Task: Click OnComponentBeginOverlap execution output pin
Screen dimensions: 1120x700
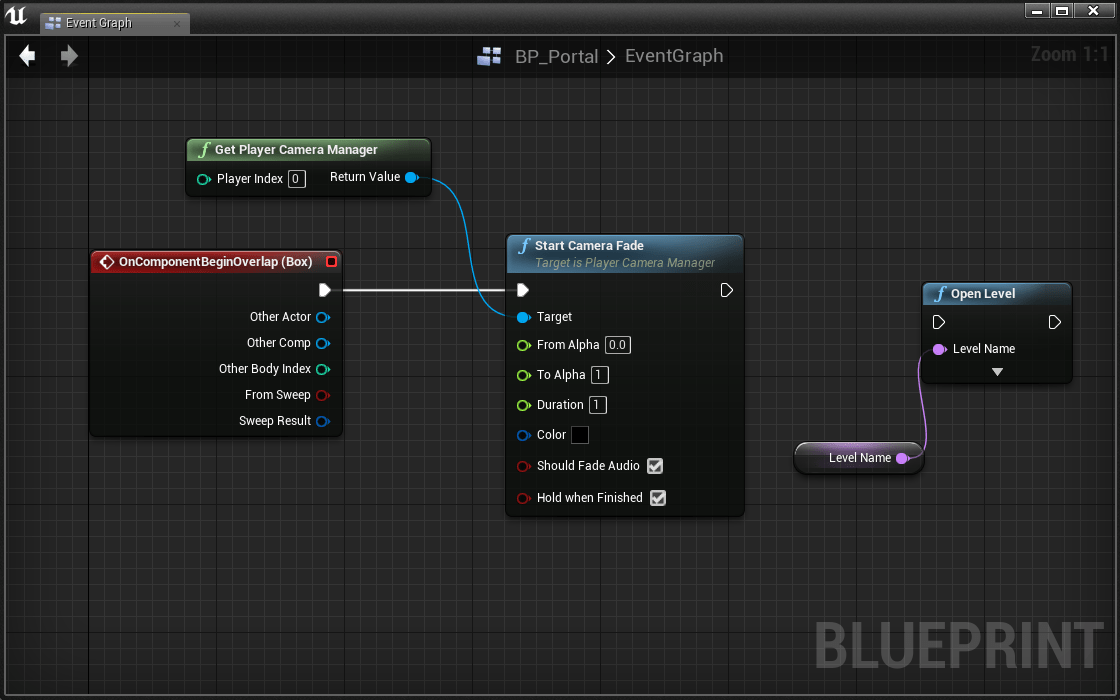Action: tap(325, 290)
